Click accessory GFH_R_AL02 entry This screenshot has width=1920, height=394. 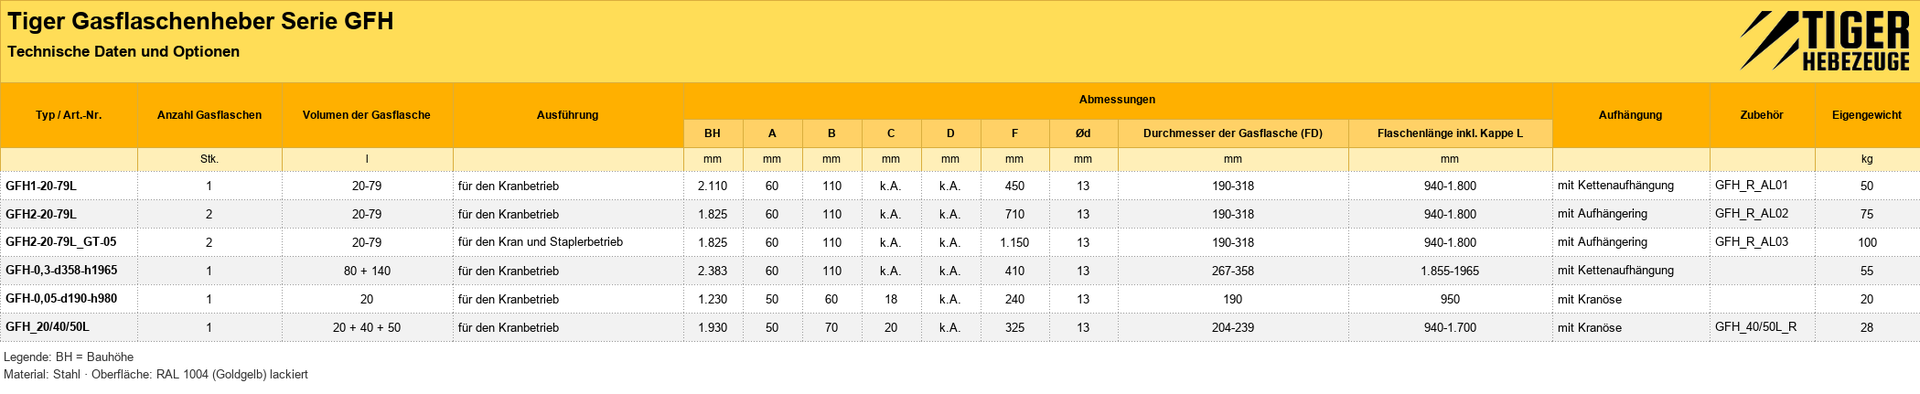coord(1751,213)
